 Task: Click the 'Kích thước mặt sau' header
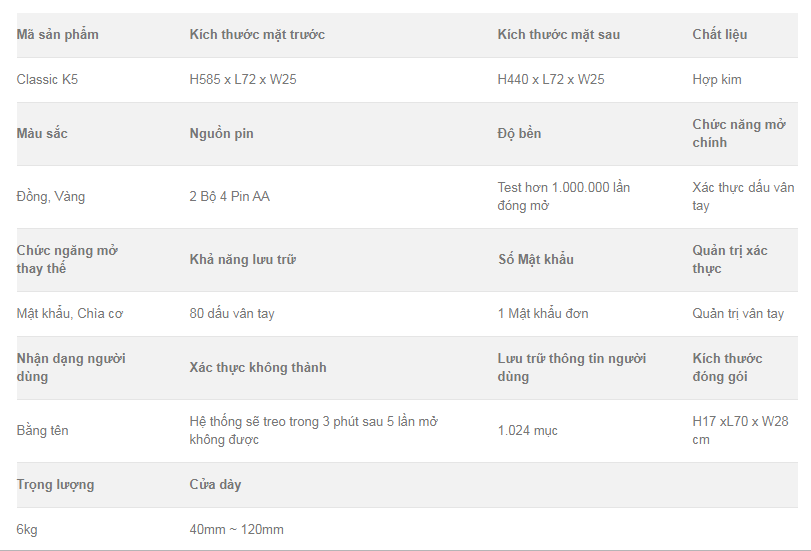point(558,34)
